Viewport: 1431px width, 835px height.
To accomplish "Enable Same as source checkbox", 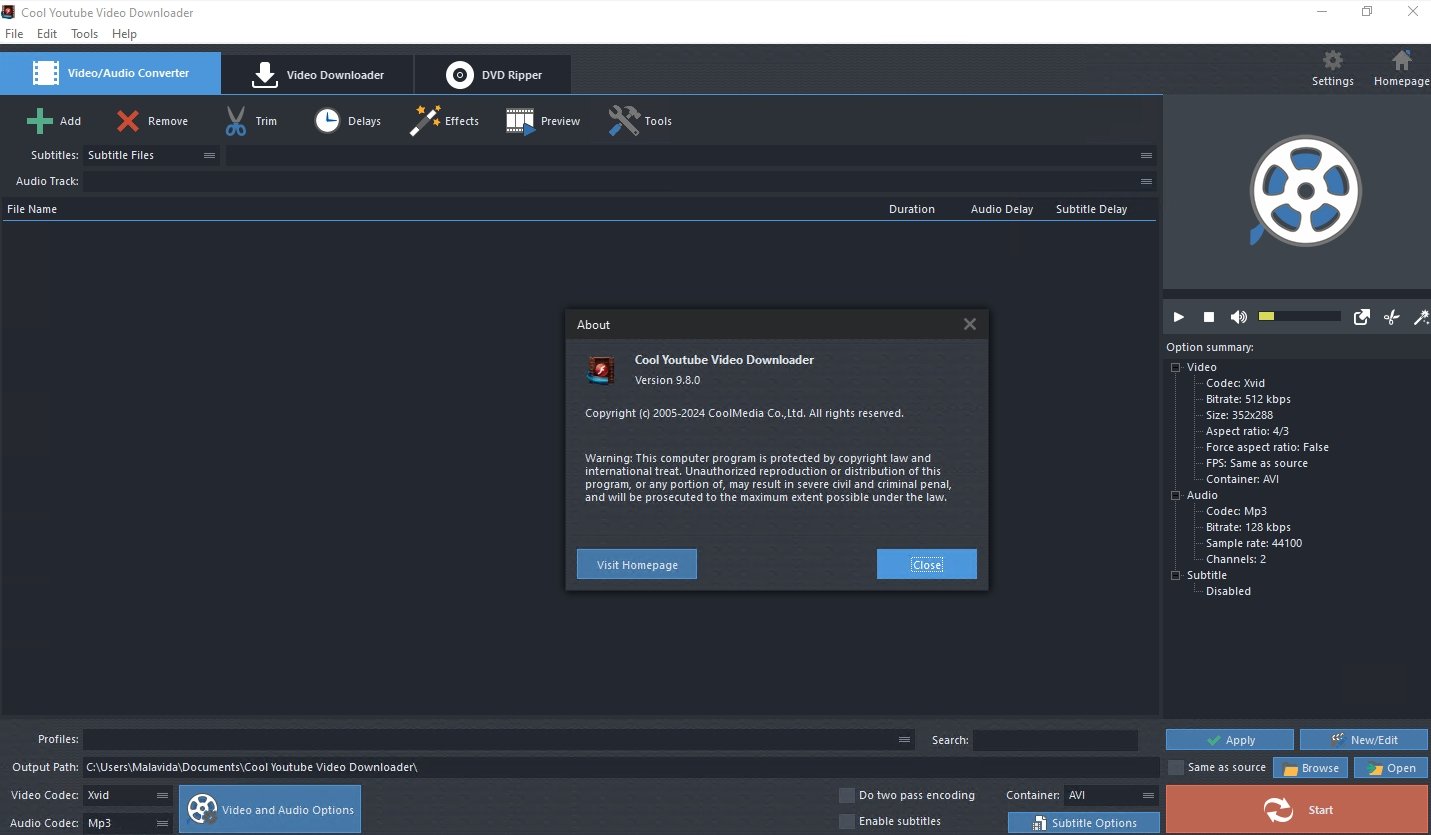I will (1177, 767).
